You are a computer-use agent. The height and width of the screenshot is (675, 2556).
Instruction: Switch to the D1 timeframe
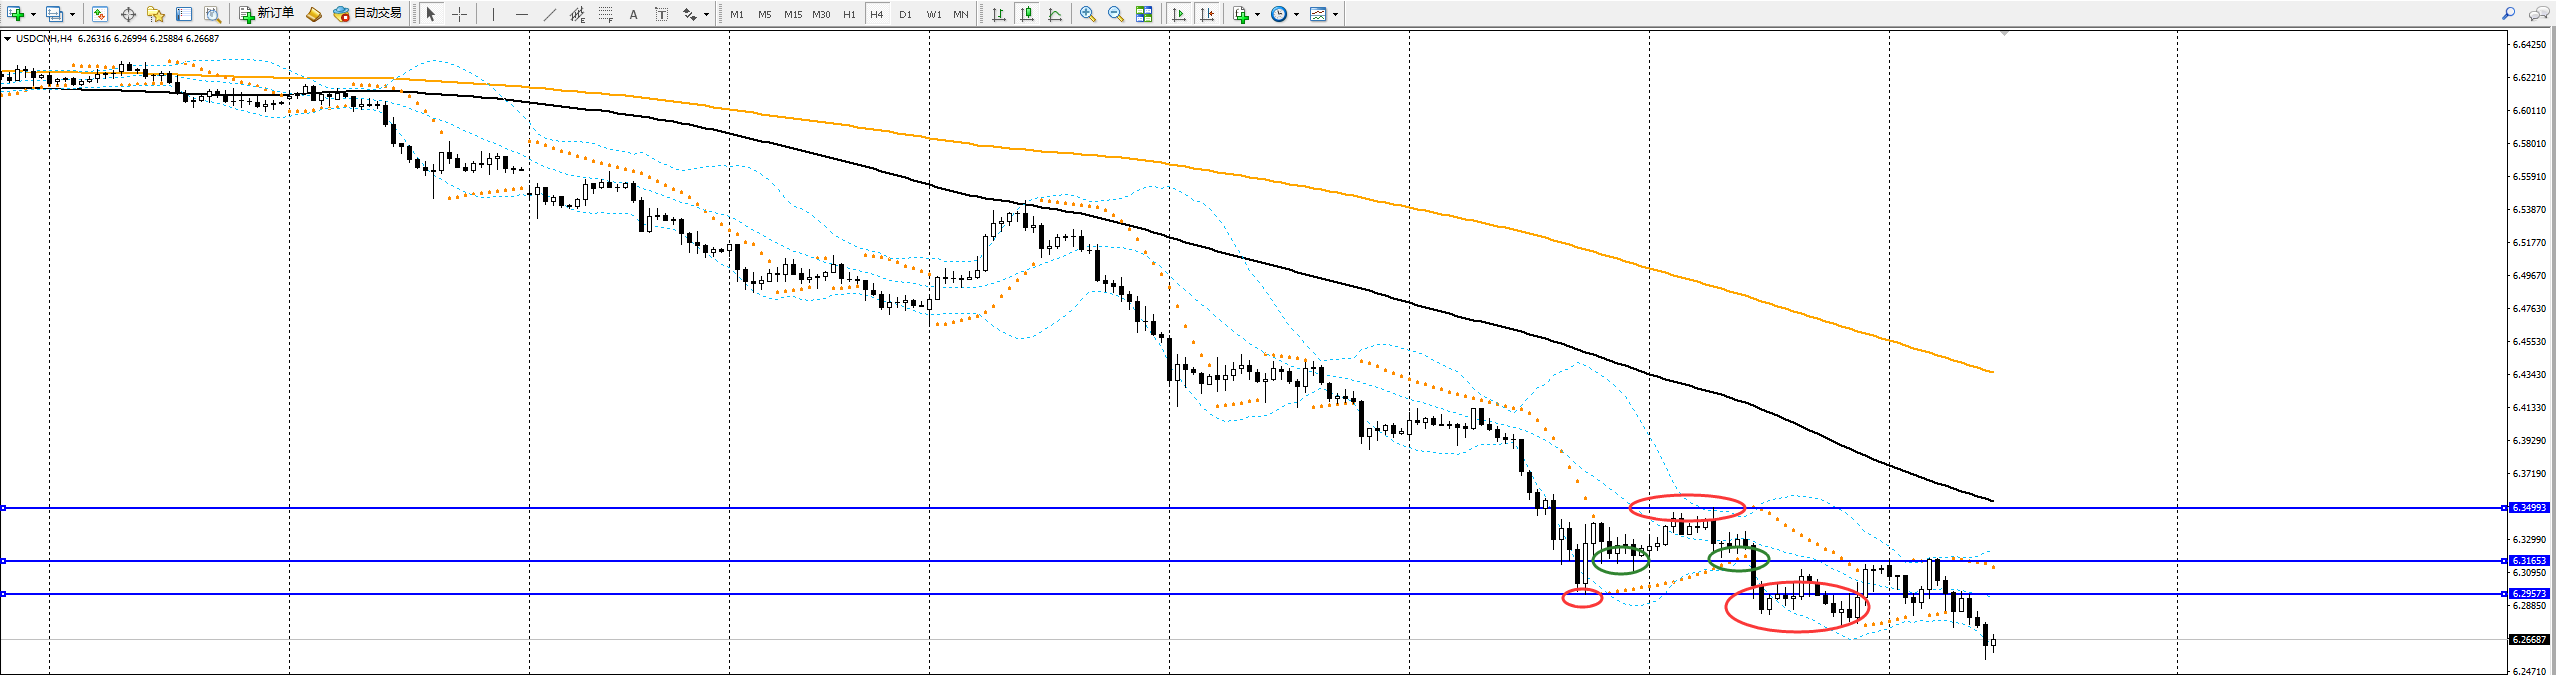[905, 14]
